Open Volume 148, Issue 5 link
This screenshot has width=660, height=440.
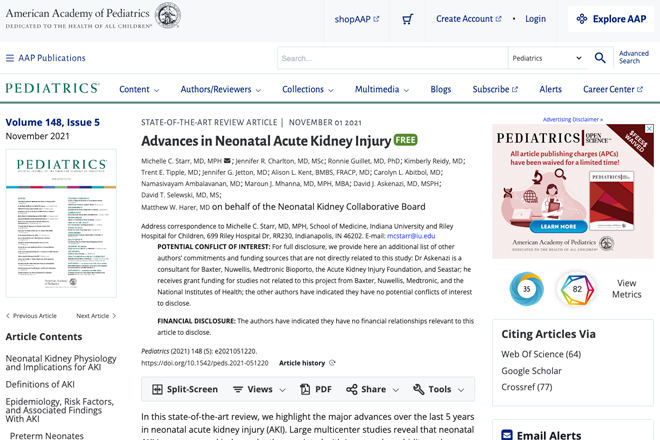coord(53,123)
